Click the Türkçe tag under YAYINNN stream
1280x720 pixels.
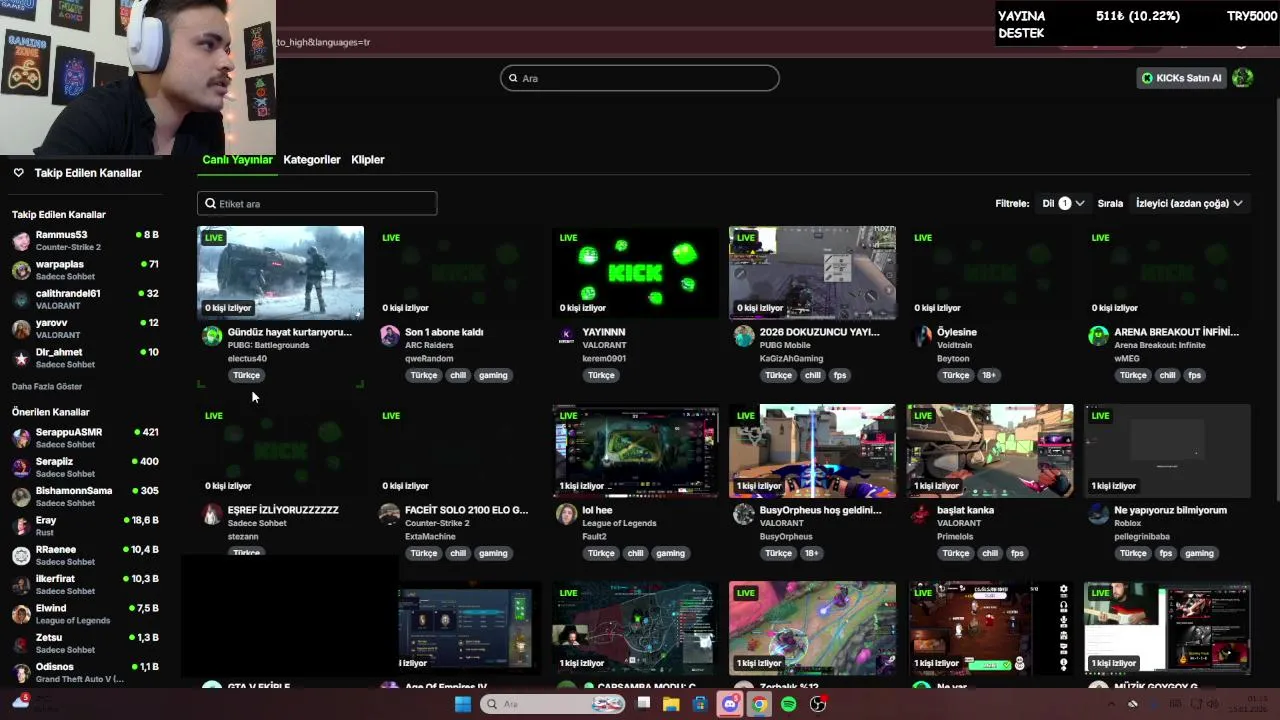[601, 375]
